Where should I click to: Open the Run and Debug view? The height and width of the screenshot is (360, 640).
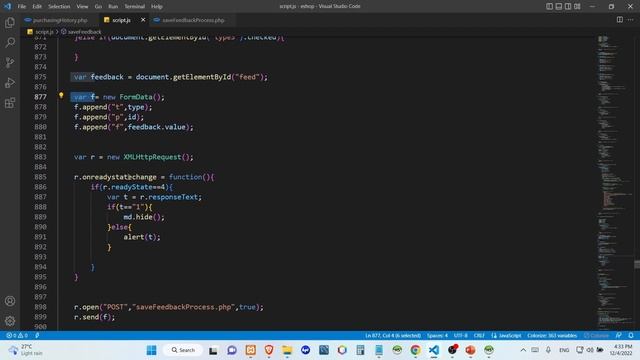[x=10, y=82]
